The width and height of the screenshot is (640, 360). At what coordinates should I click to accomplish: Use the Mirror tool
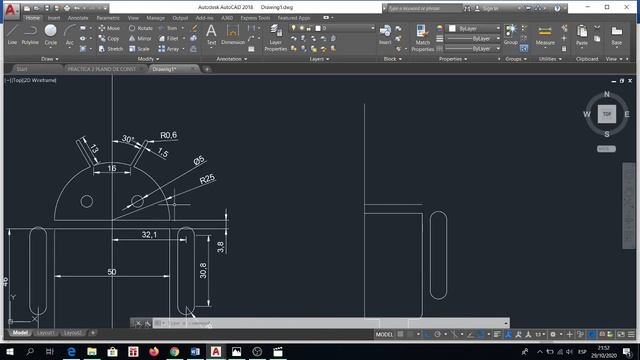coord(140,38)
